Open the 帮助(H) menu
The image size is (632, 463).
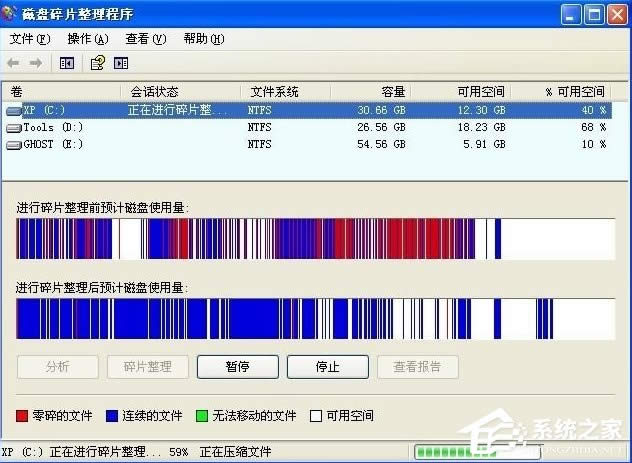(203, 39)
